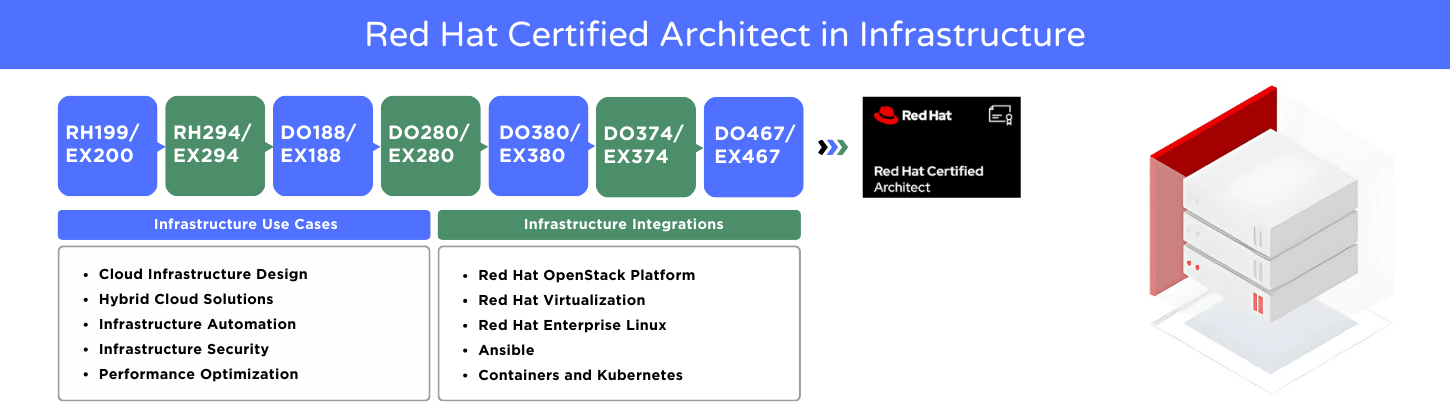This screenshot has width=1450, height=420.
Task: Click the triple chevron arrow icon
Action: (832, 148)
